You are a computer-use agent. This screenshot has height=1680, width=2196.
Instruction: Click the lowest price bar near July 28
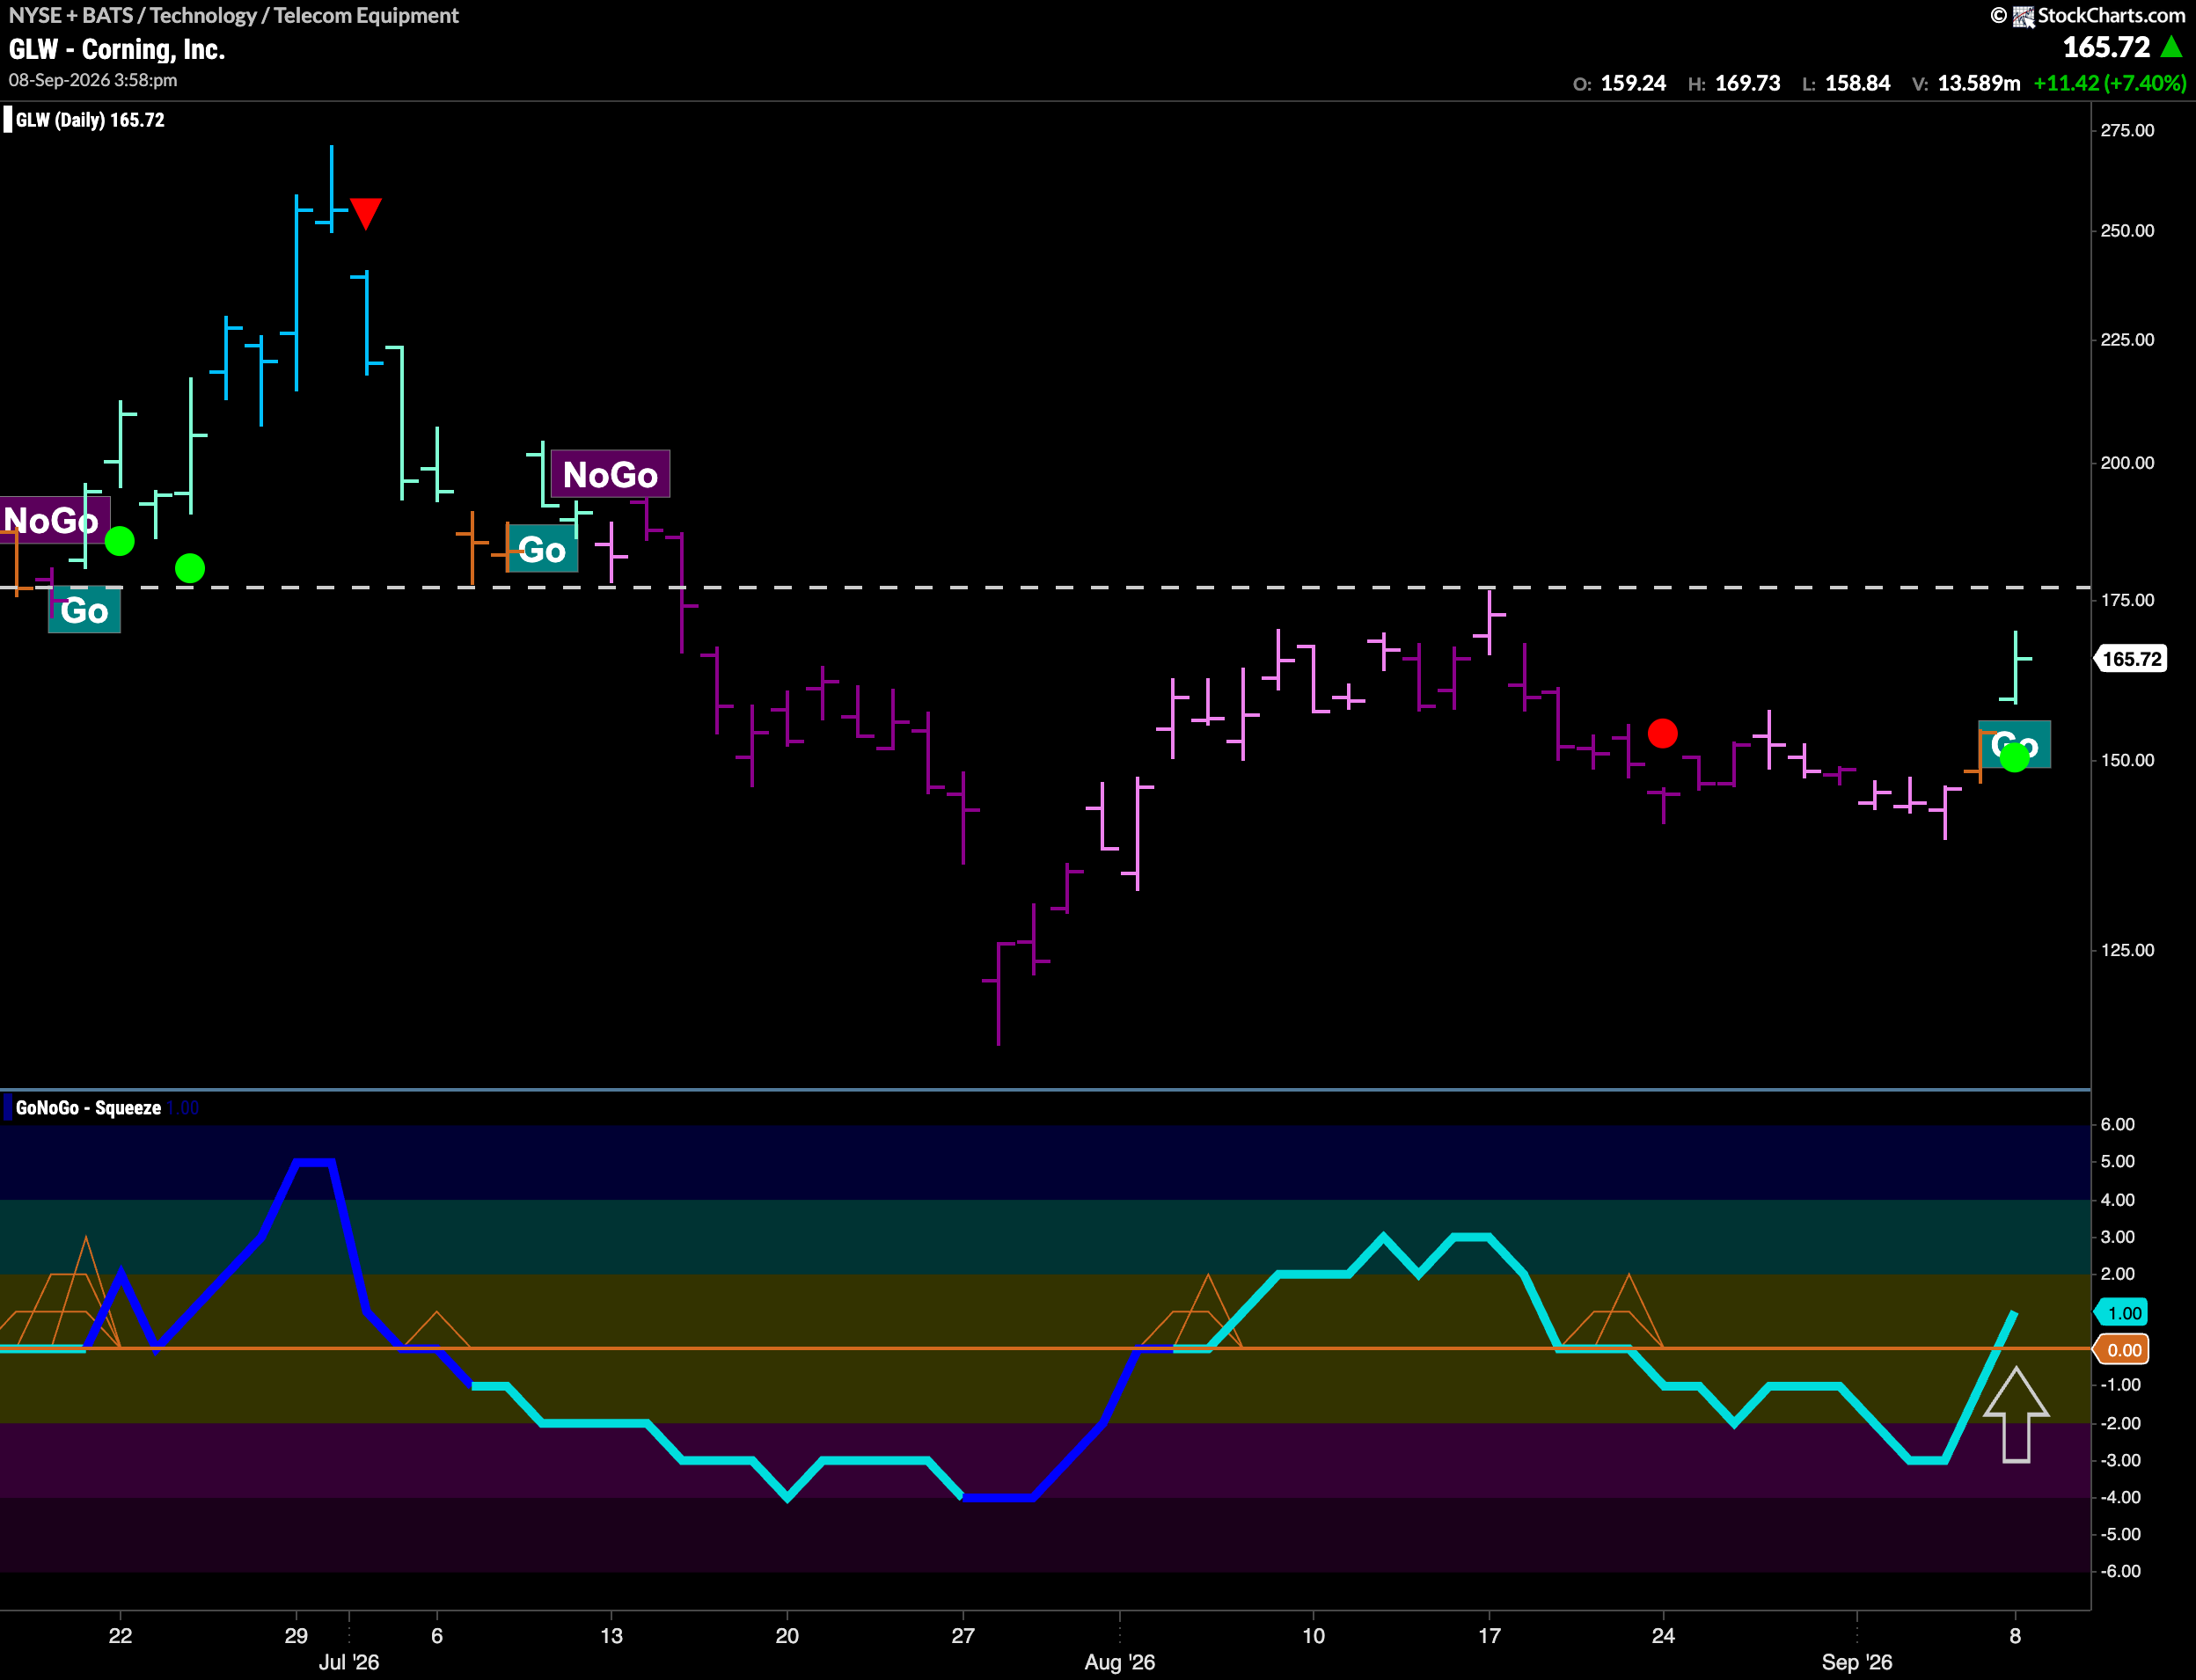[x=998, y=992]
